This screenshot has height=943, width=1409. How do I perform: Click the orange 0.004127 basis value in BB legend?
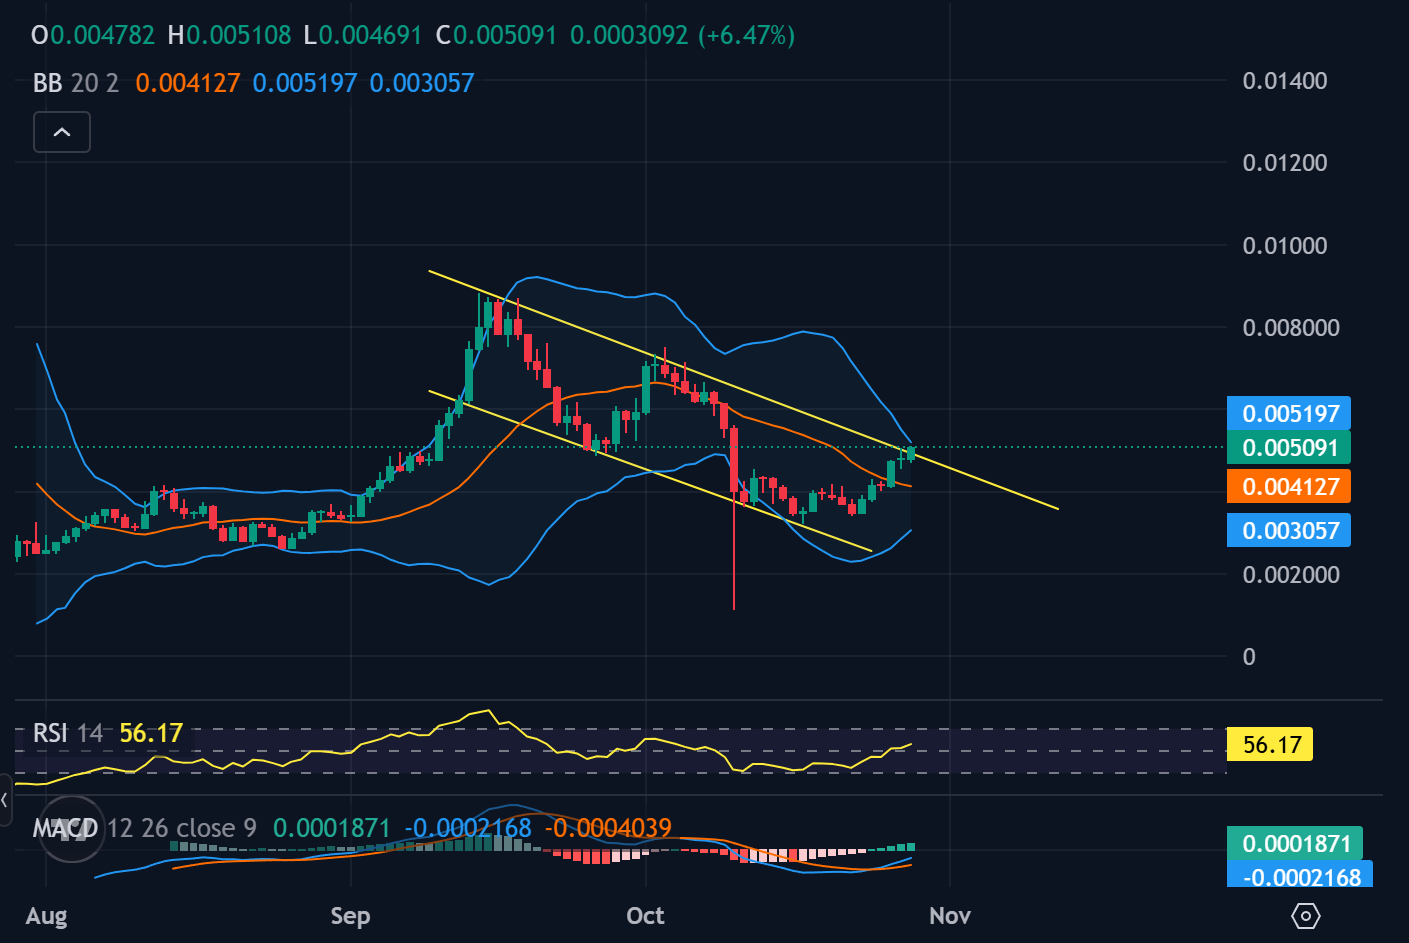point(186,83)
